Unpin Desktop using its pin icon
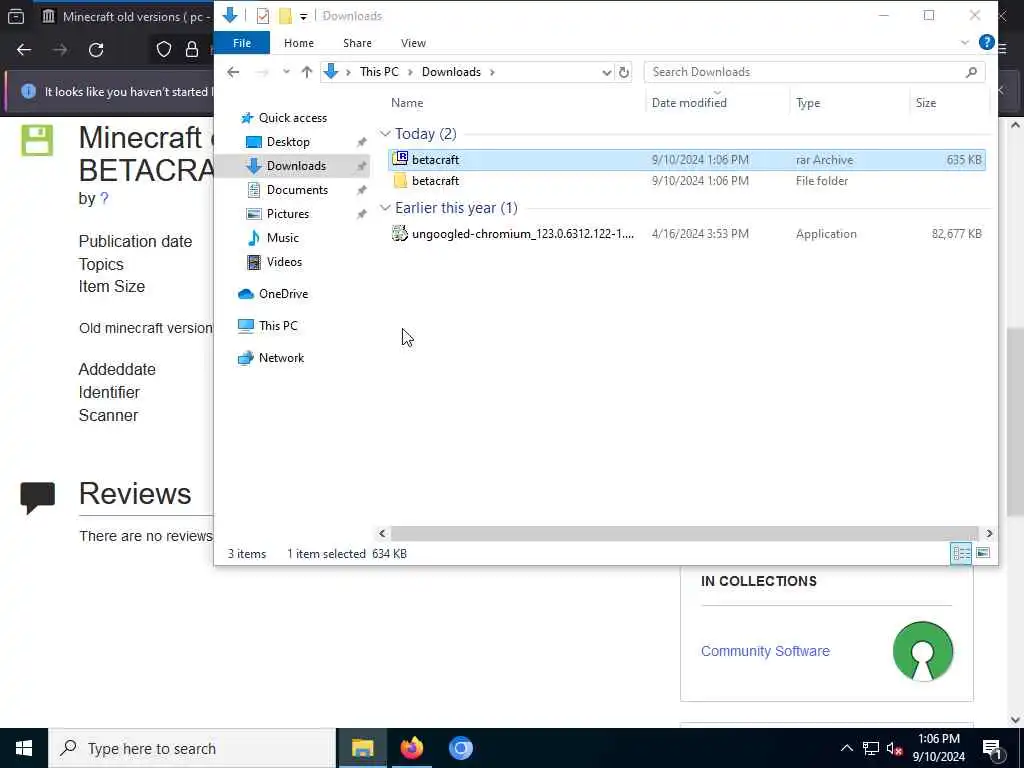 [361, 142]
